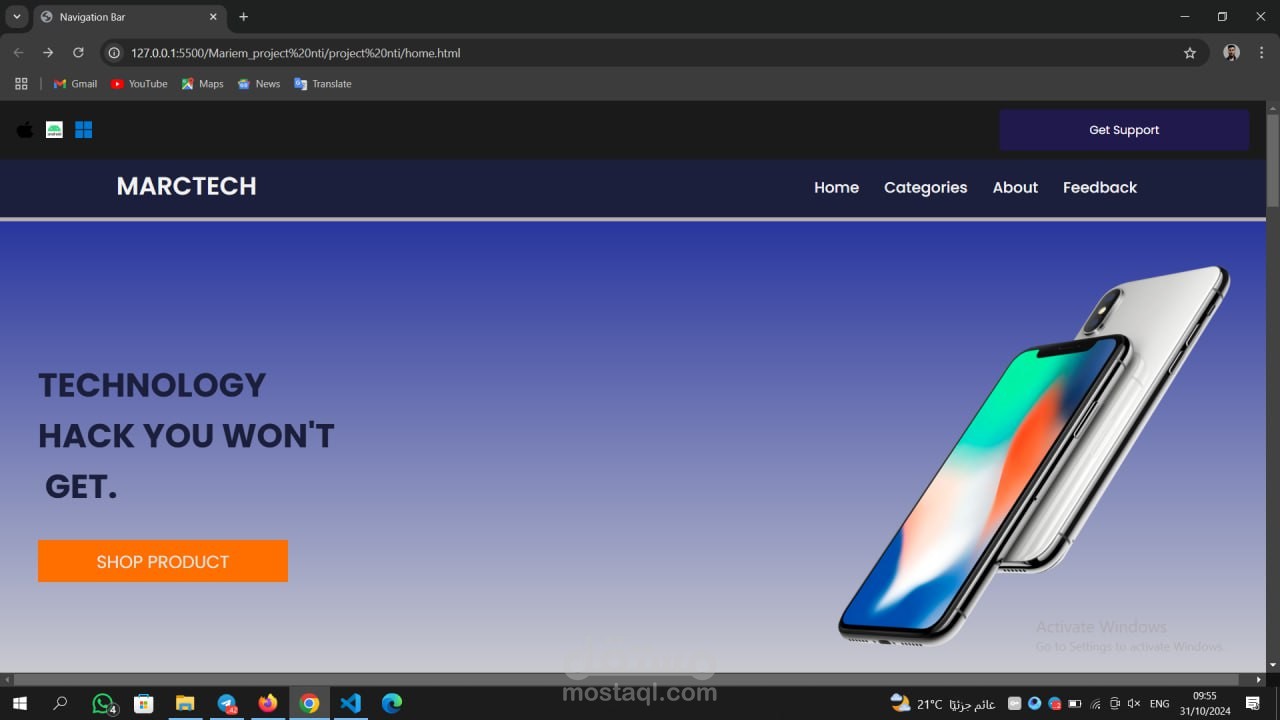View site information icon in address bar
This screenshot has height=720, width=1280.
pos(114,53)
